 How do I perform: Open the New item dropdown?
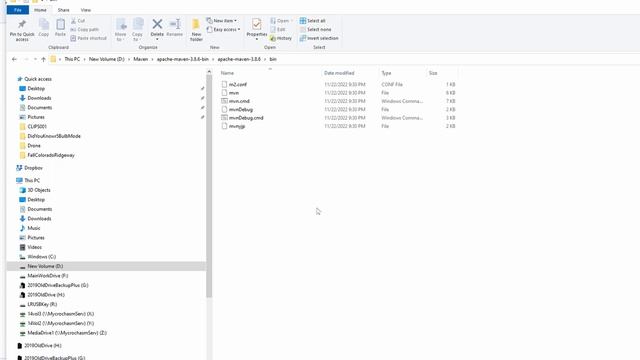[222, 21]
